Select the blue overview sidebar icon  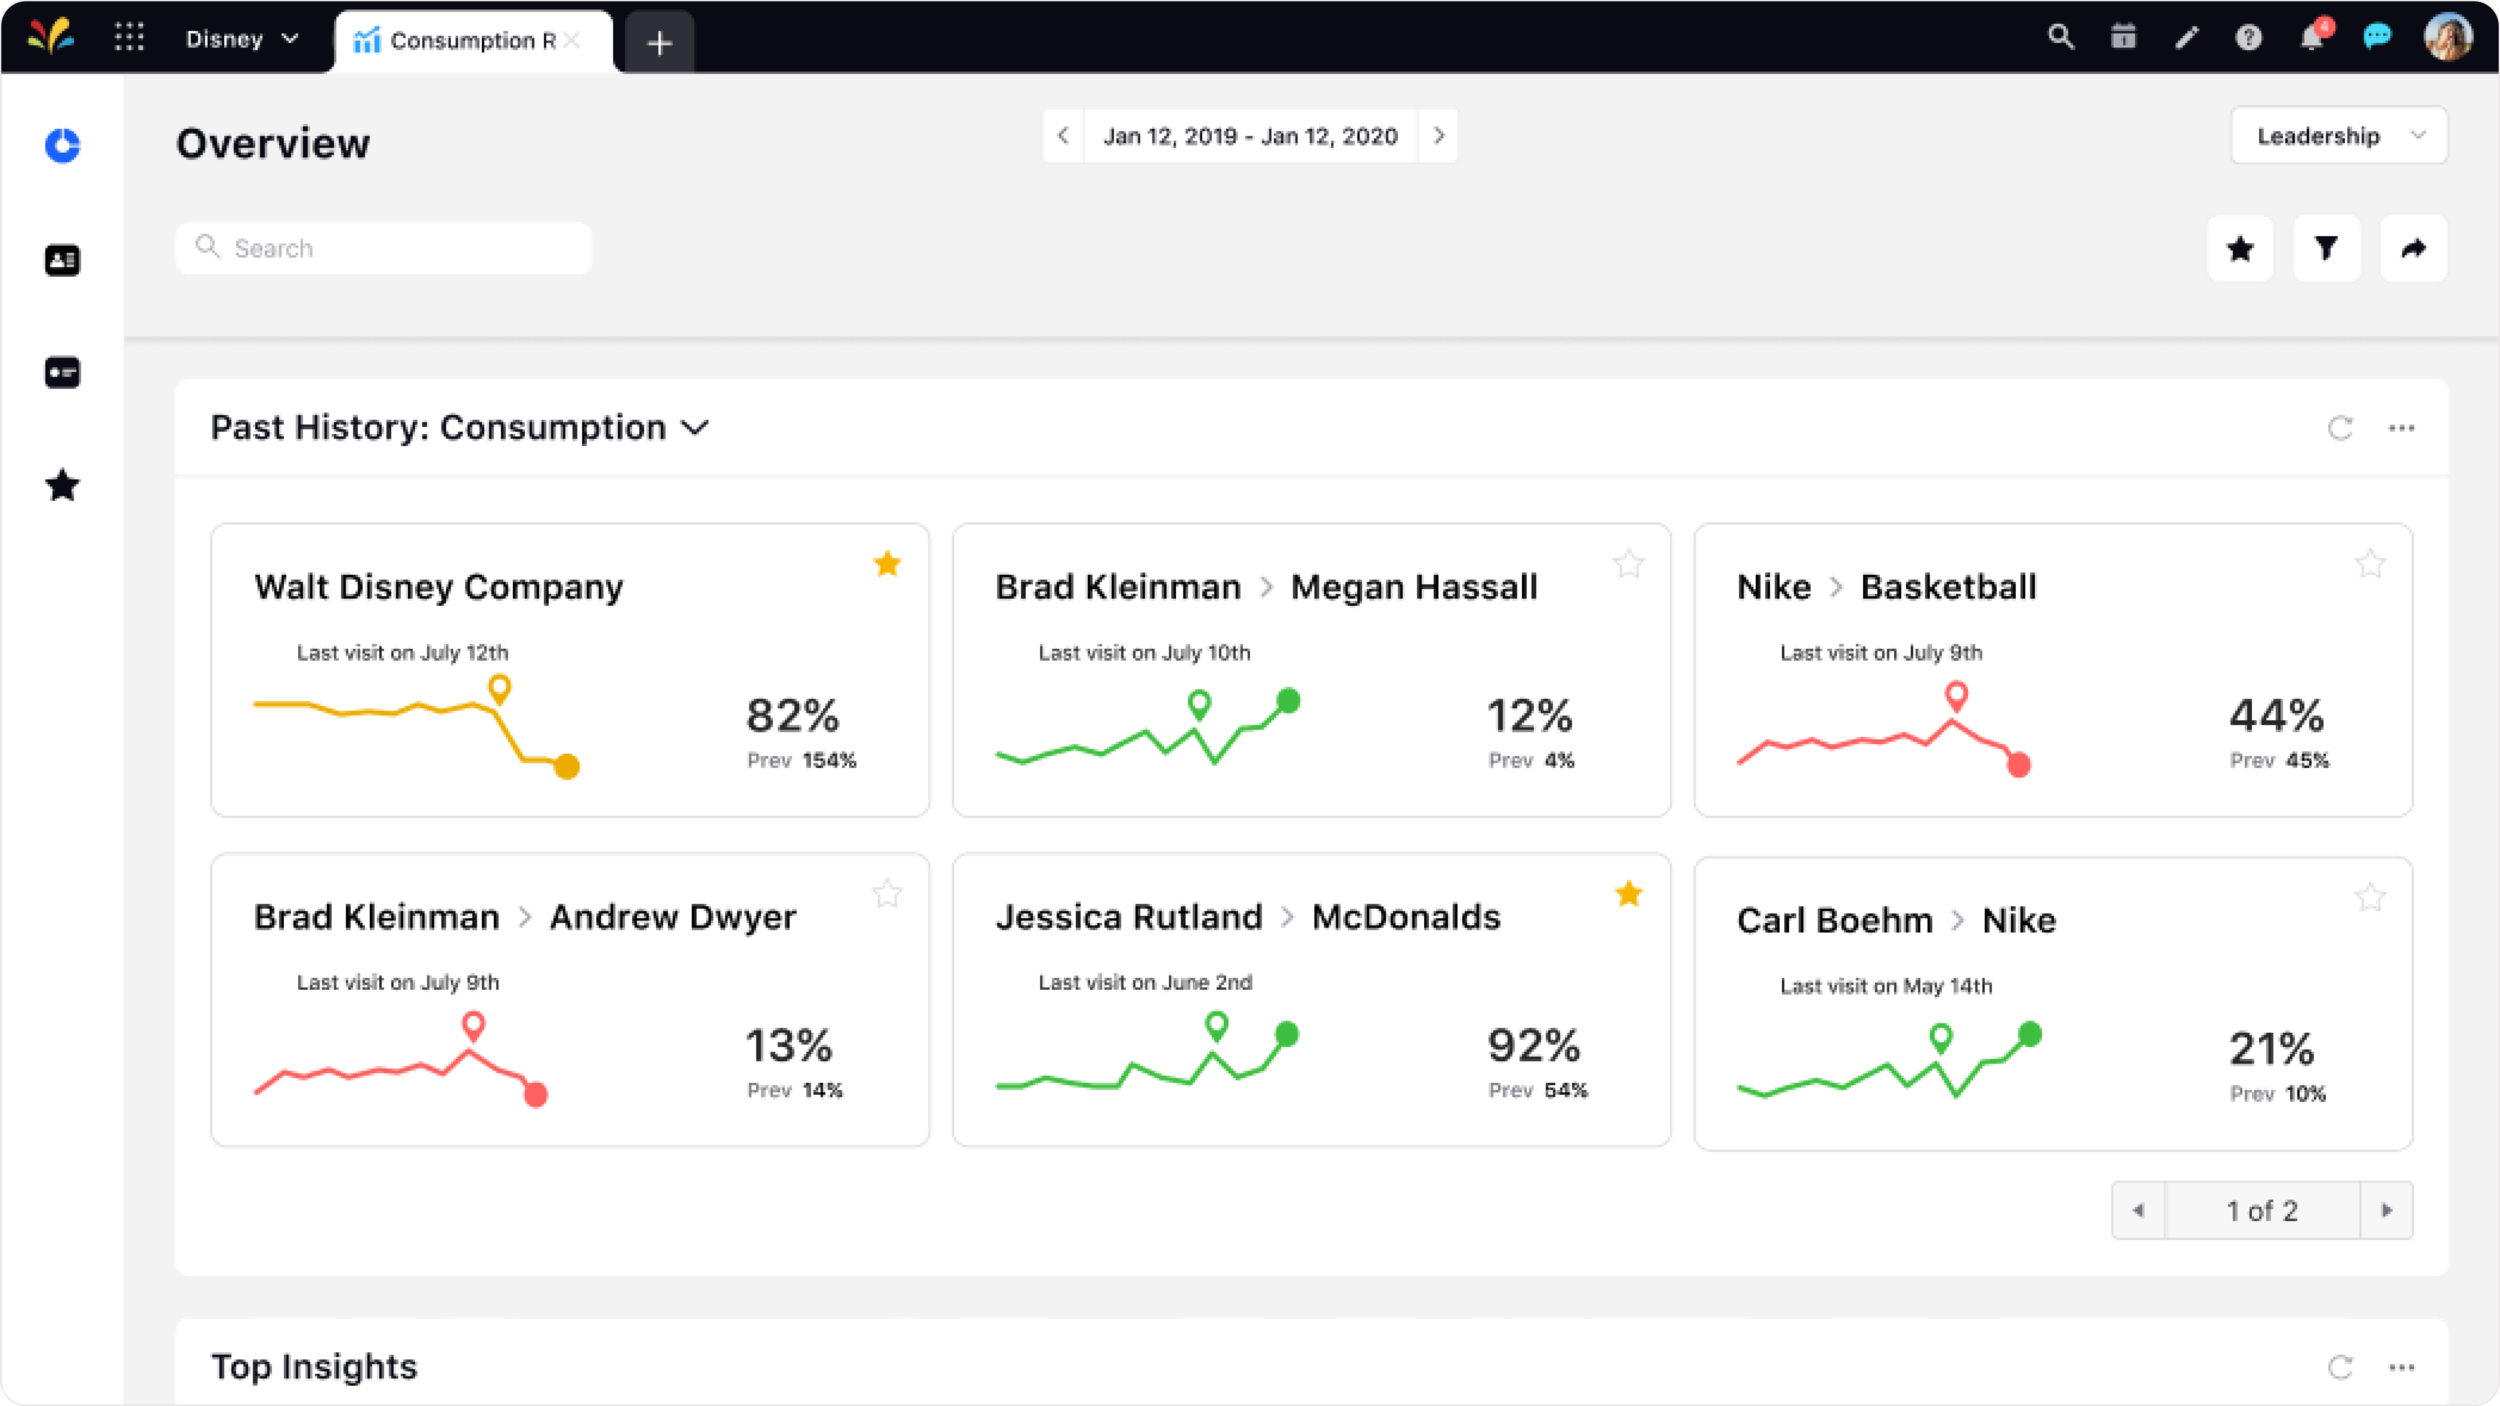pyautogui.click(x=62, y=145)
